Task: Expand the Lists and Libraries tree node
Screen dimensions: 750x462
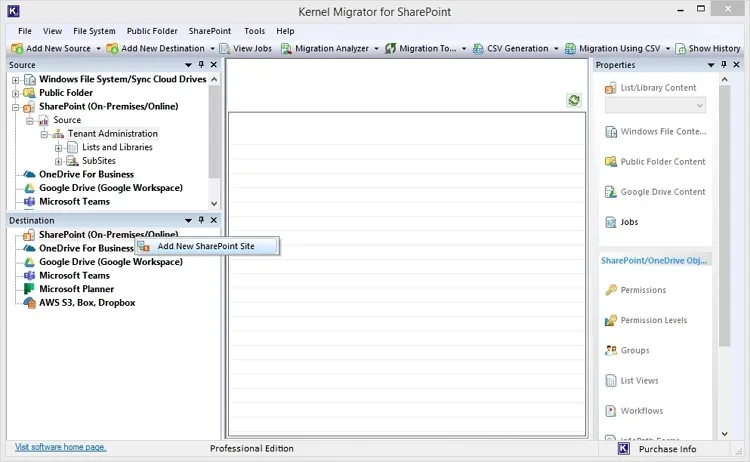Action: coord(58,148)
